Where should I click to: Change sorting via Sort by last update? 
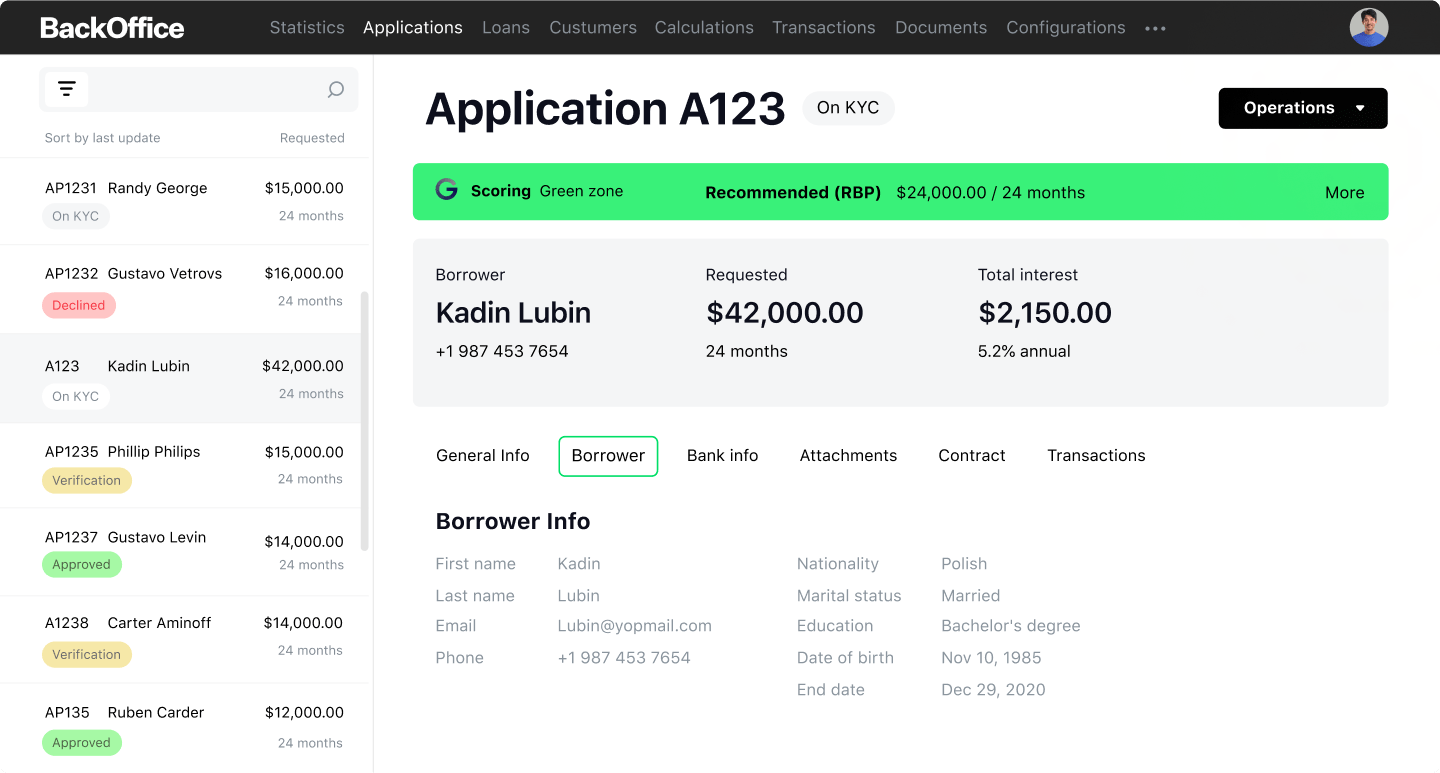click(101, 138)
